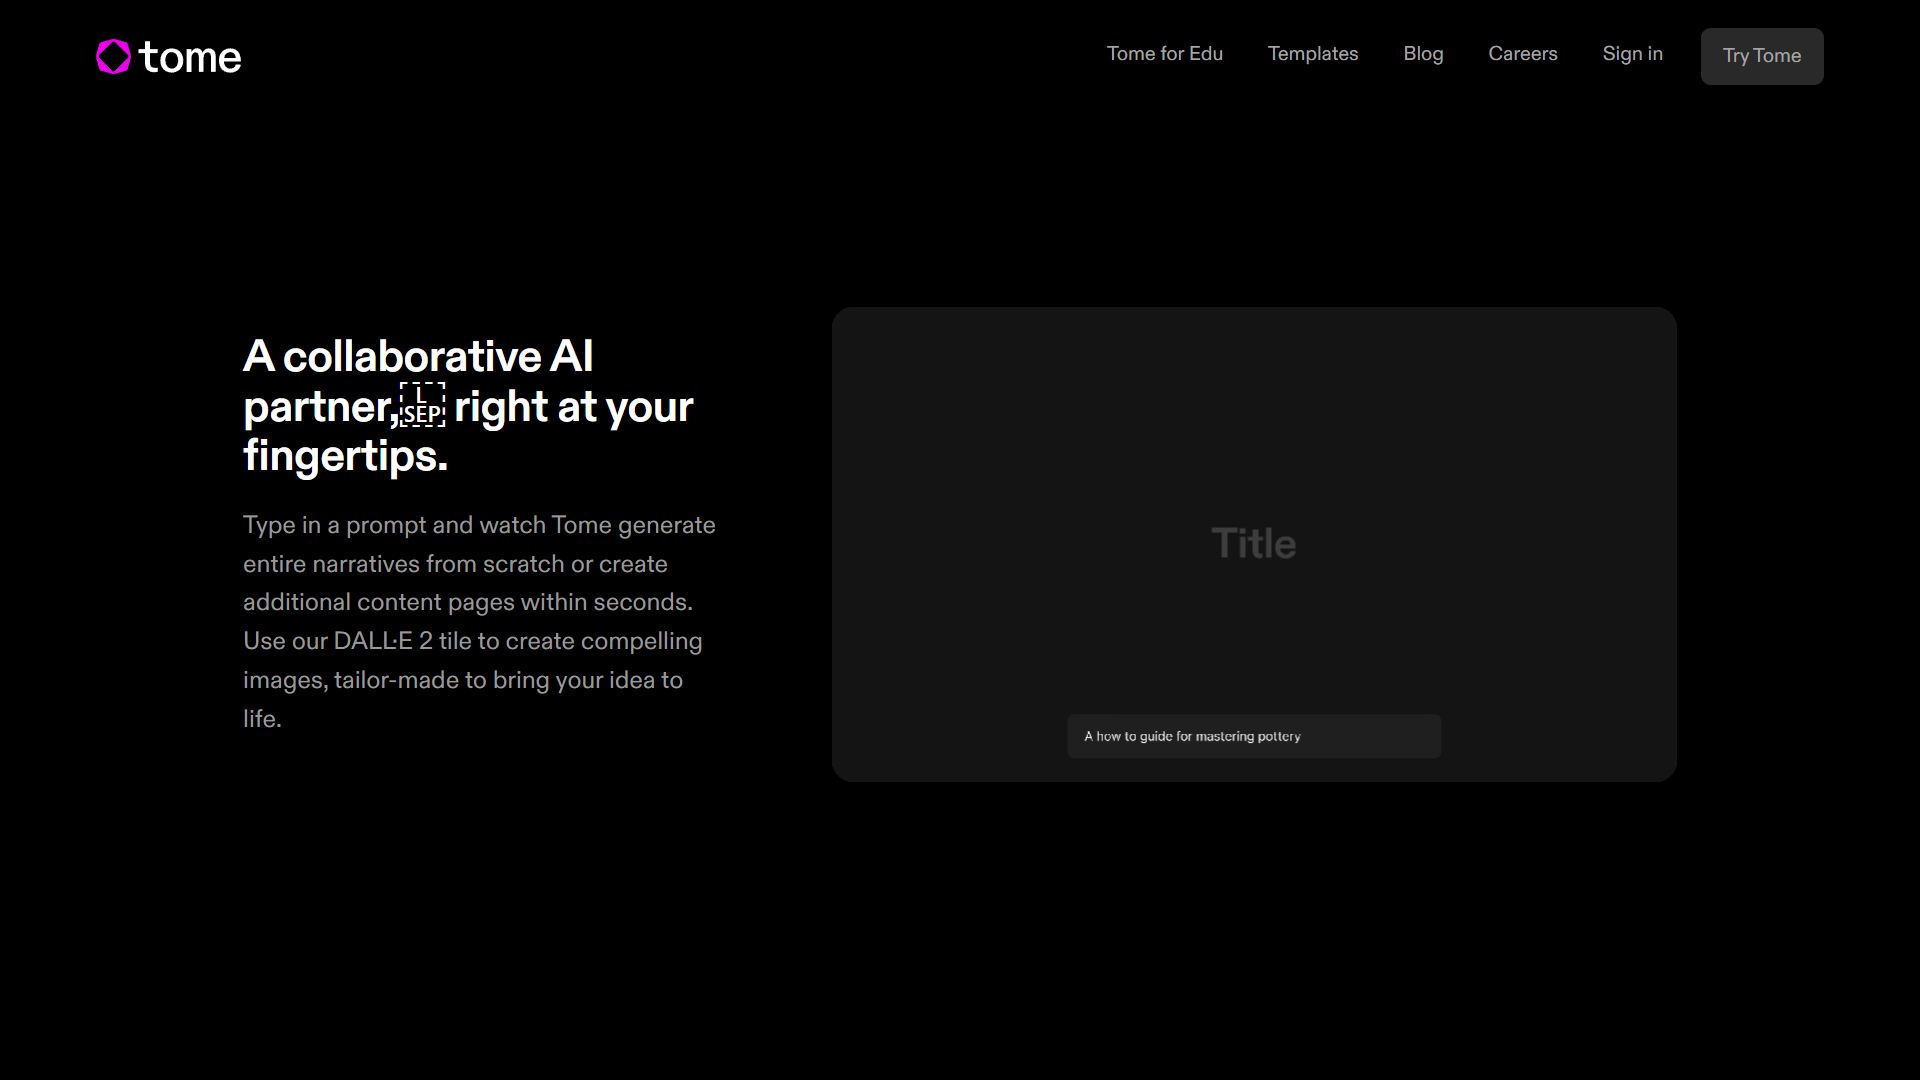Click the pink Tome logo icon
This screenshot has height=1080, width=1920.
tap(113, 57)
